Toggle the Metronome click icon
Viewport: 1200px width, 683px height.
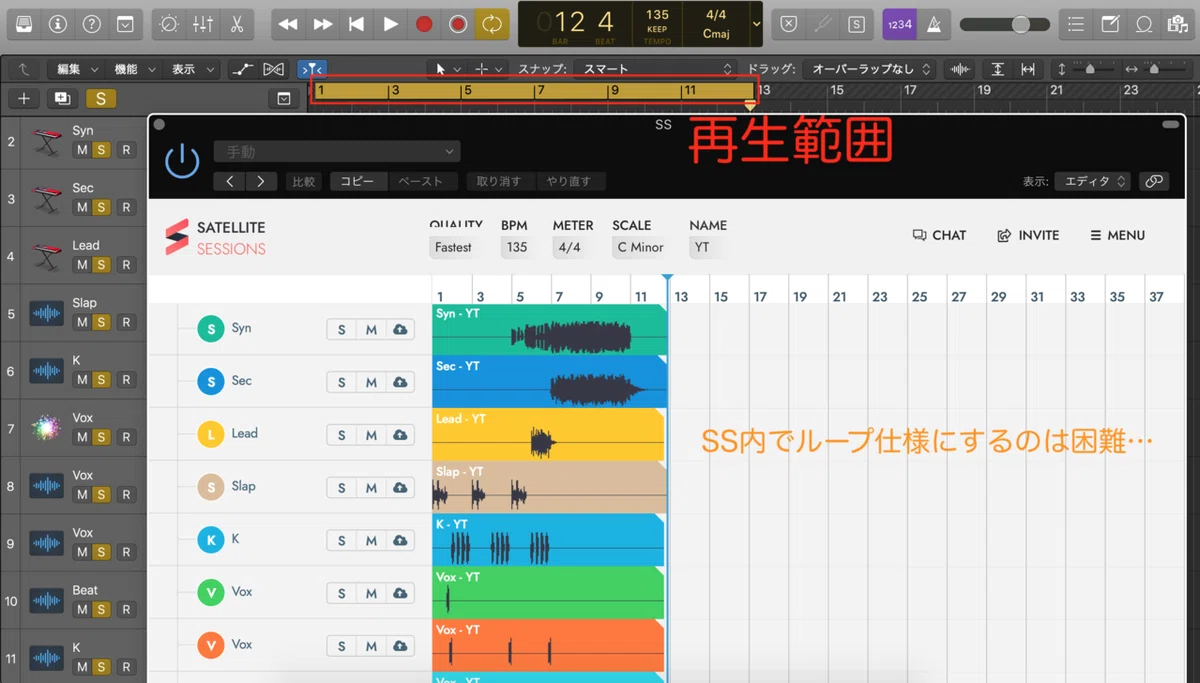[x=932, y=24]
